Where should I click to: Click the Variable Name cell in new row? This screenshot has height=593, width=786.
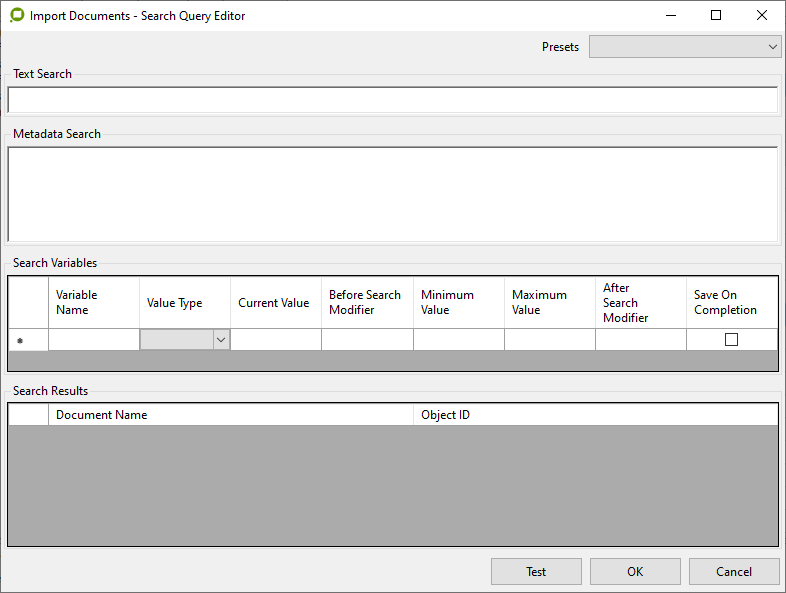point(93,340)
